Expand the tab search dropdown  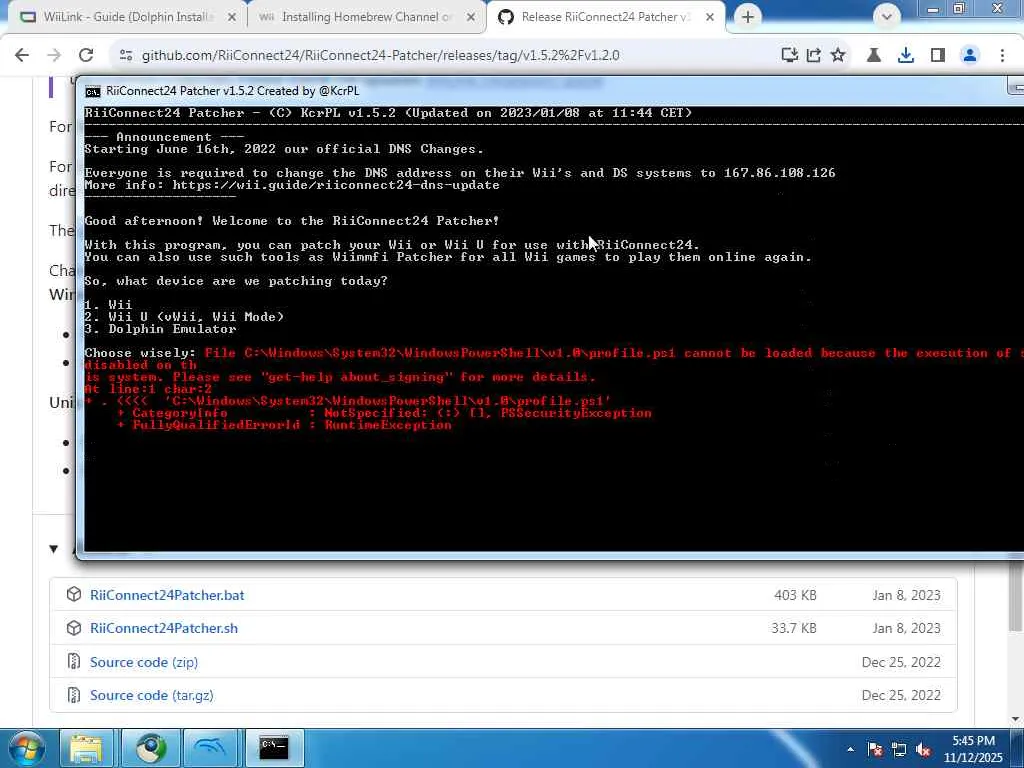pyautogui.click(x=886, y=17)
